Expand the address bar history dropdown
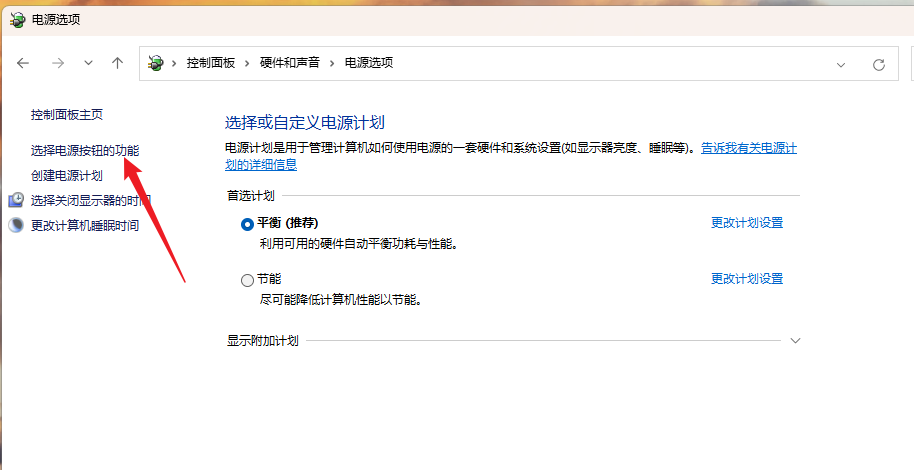Image resolution: width=914 pixels, height=470 pixels. point(841,65)
